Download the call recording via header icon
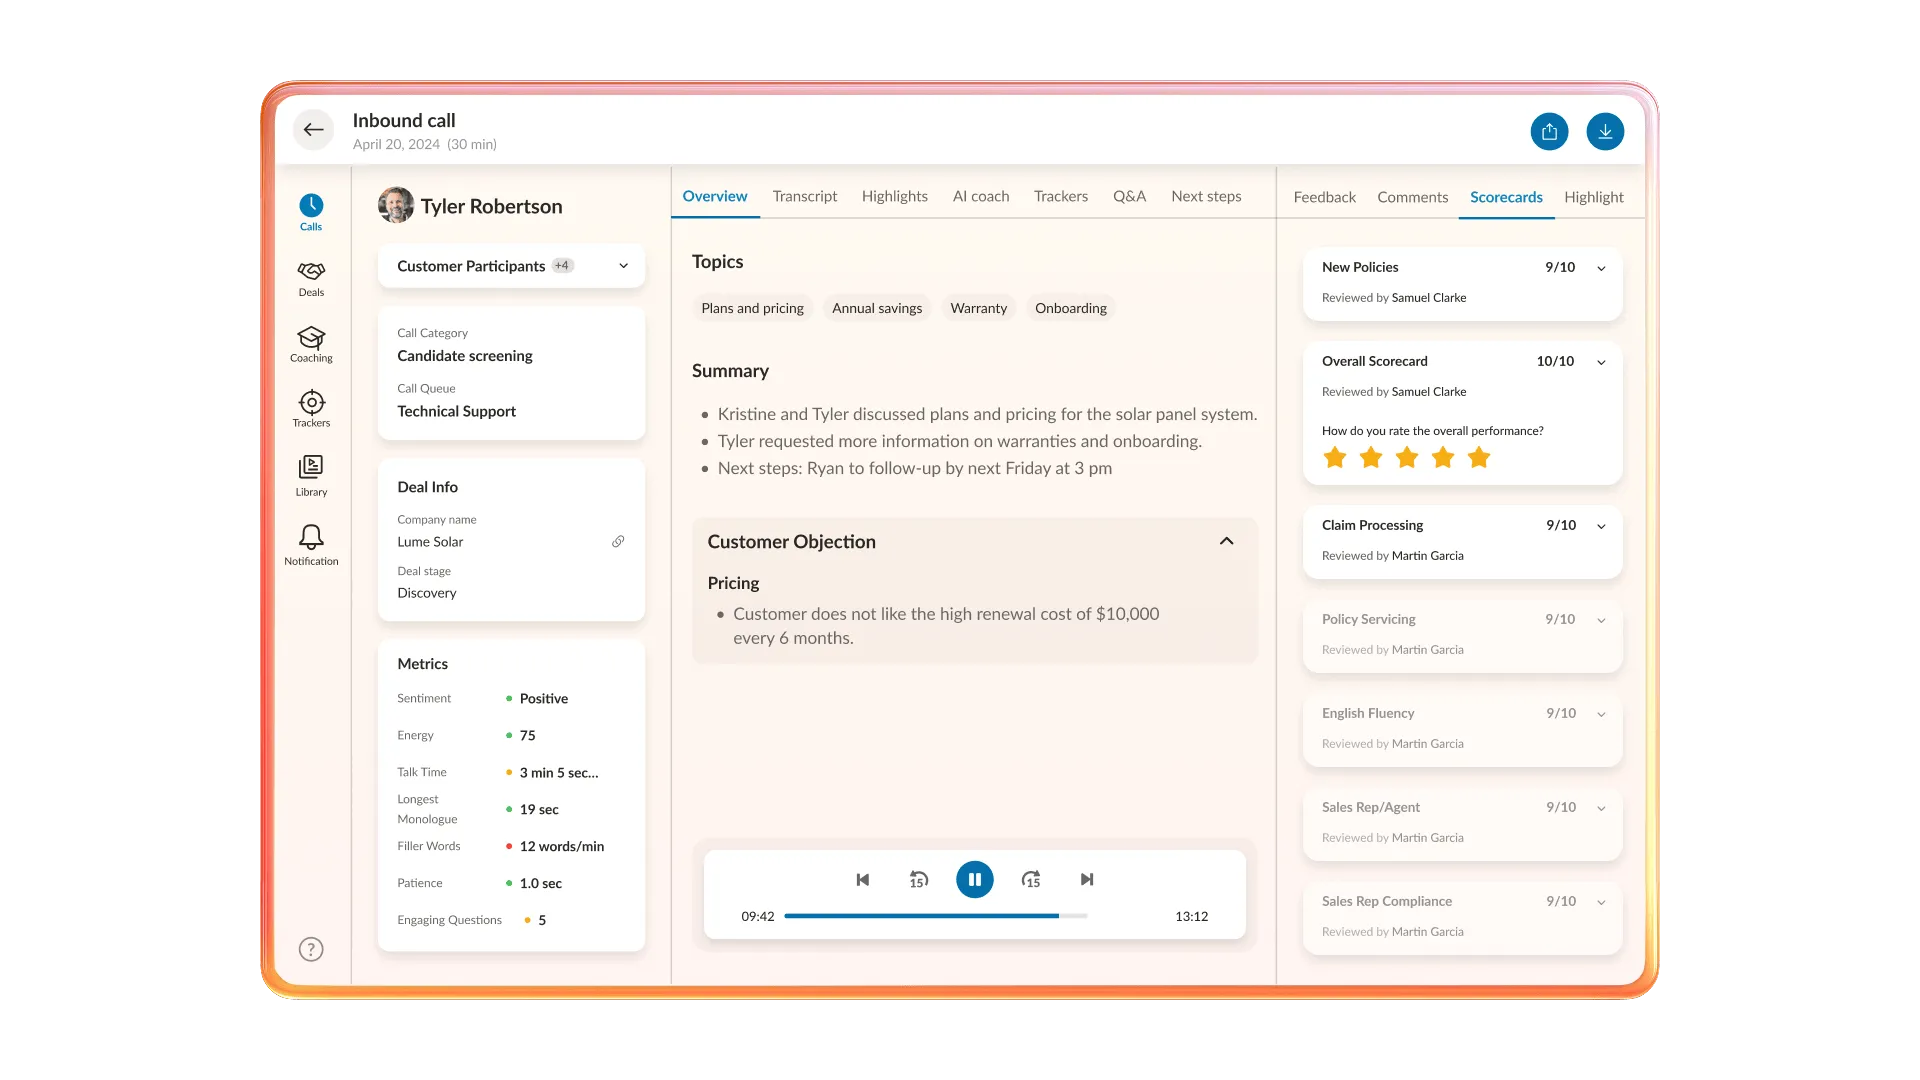 point(1605,131)
